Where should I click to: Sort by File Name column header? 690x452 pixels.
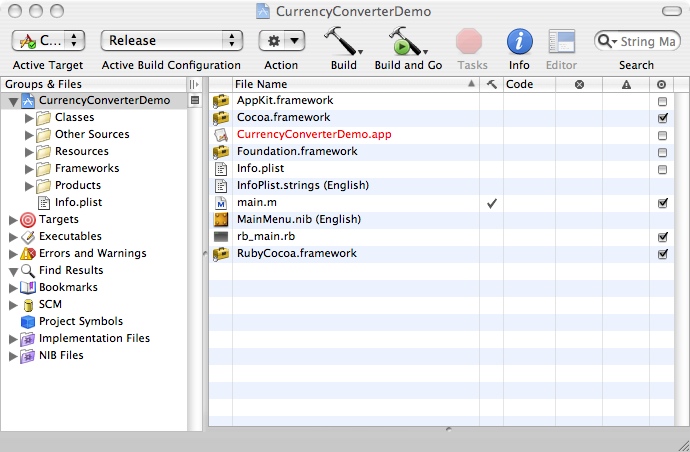coord(356,84)
